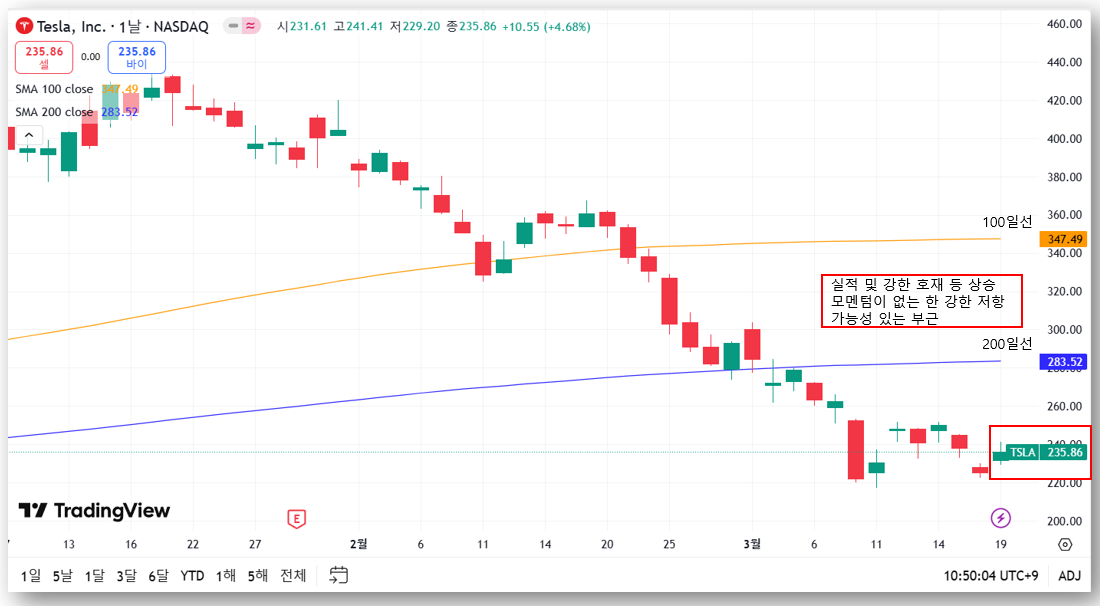The image size is (1100, 606).
Task: Click the red sell button 235.86 셀
Action: click(44, 58)
